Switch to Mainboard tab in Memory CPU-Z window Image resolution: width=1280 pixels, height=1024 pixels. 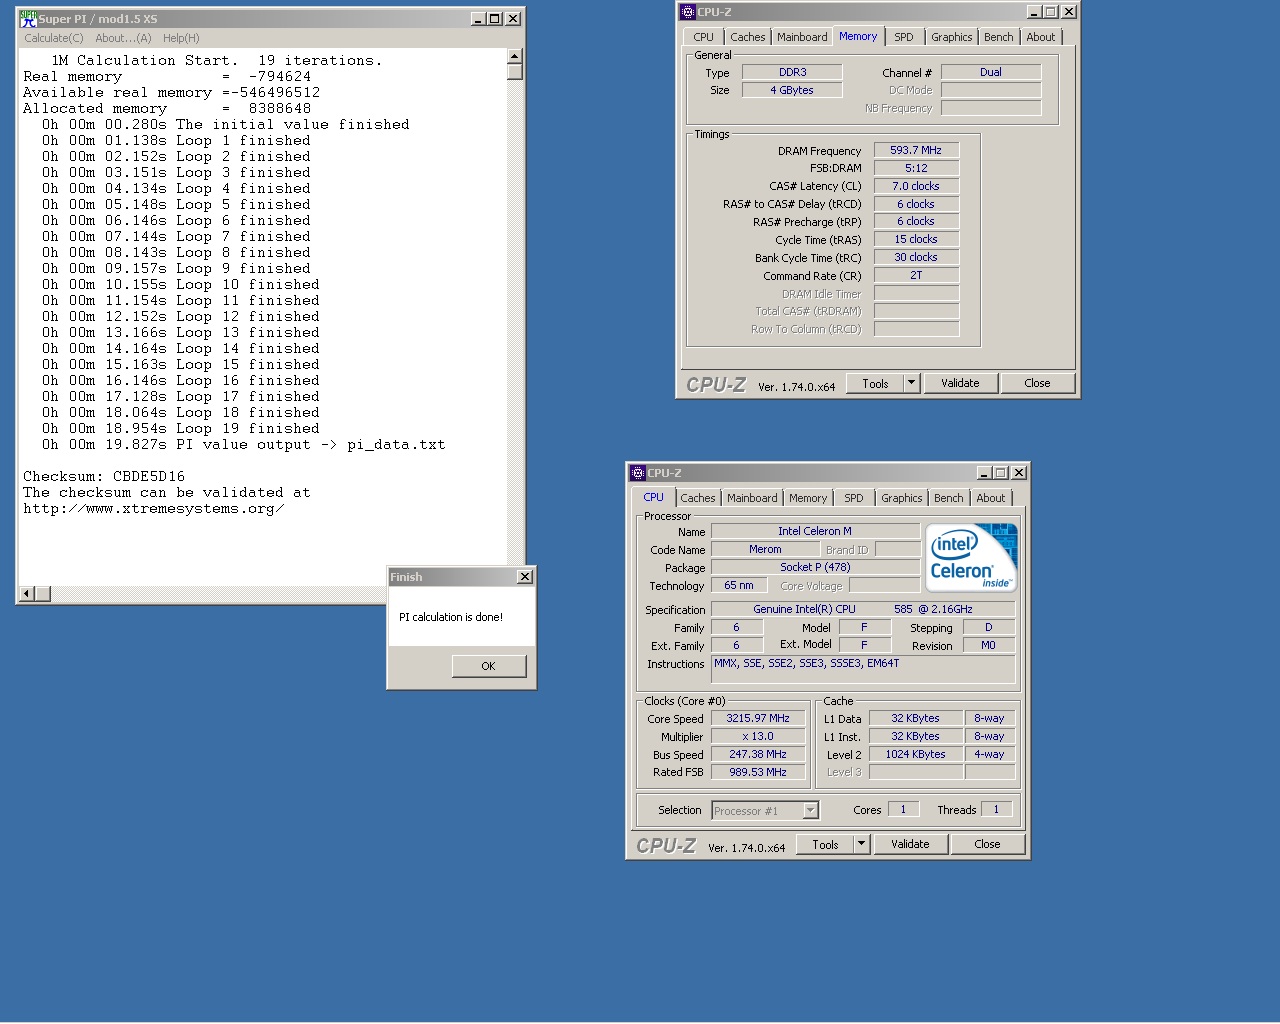click(802, 37)
